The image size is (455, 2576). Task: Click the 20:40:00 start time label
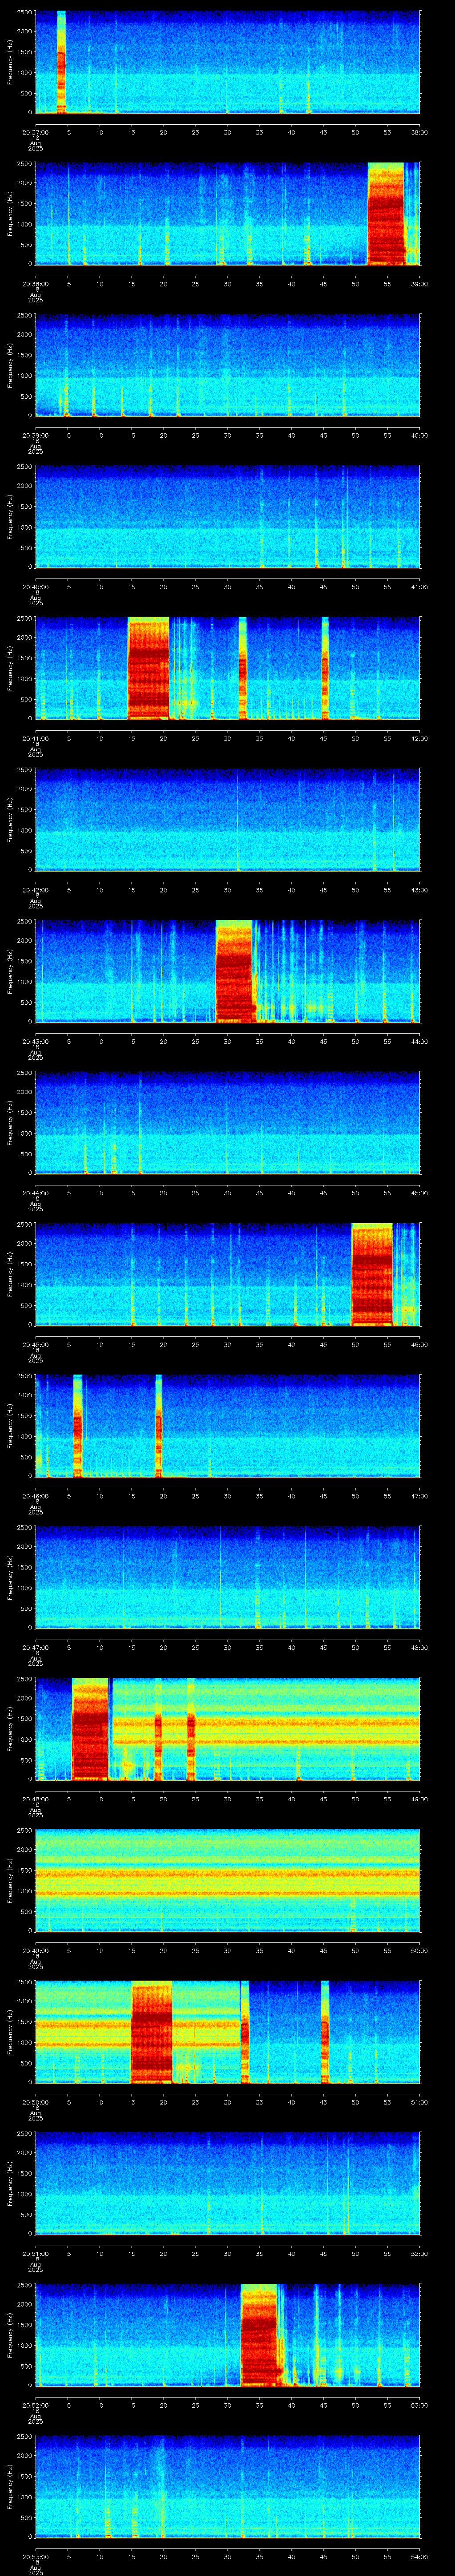35,587
